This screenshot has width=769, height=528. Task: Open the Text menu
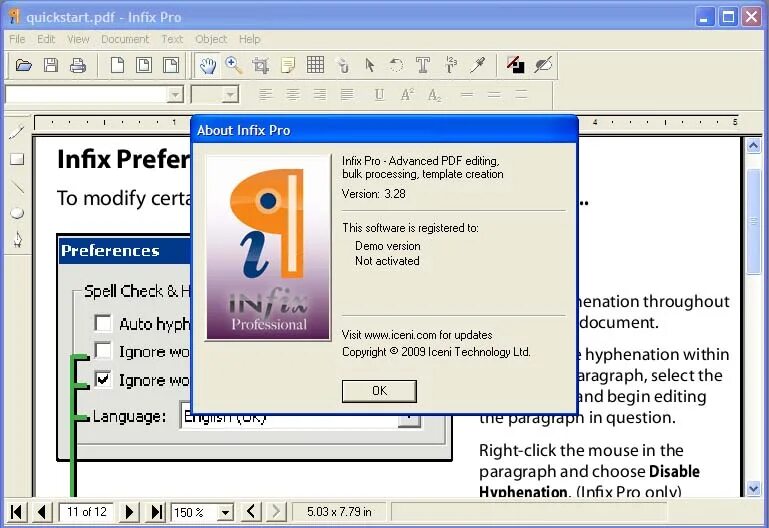[172, 39]
